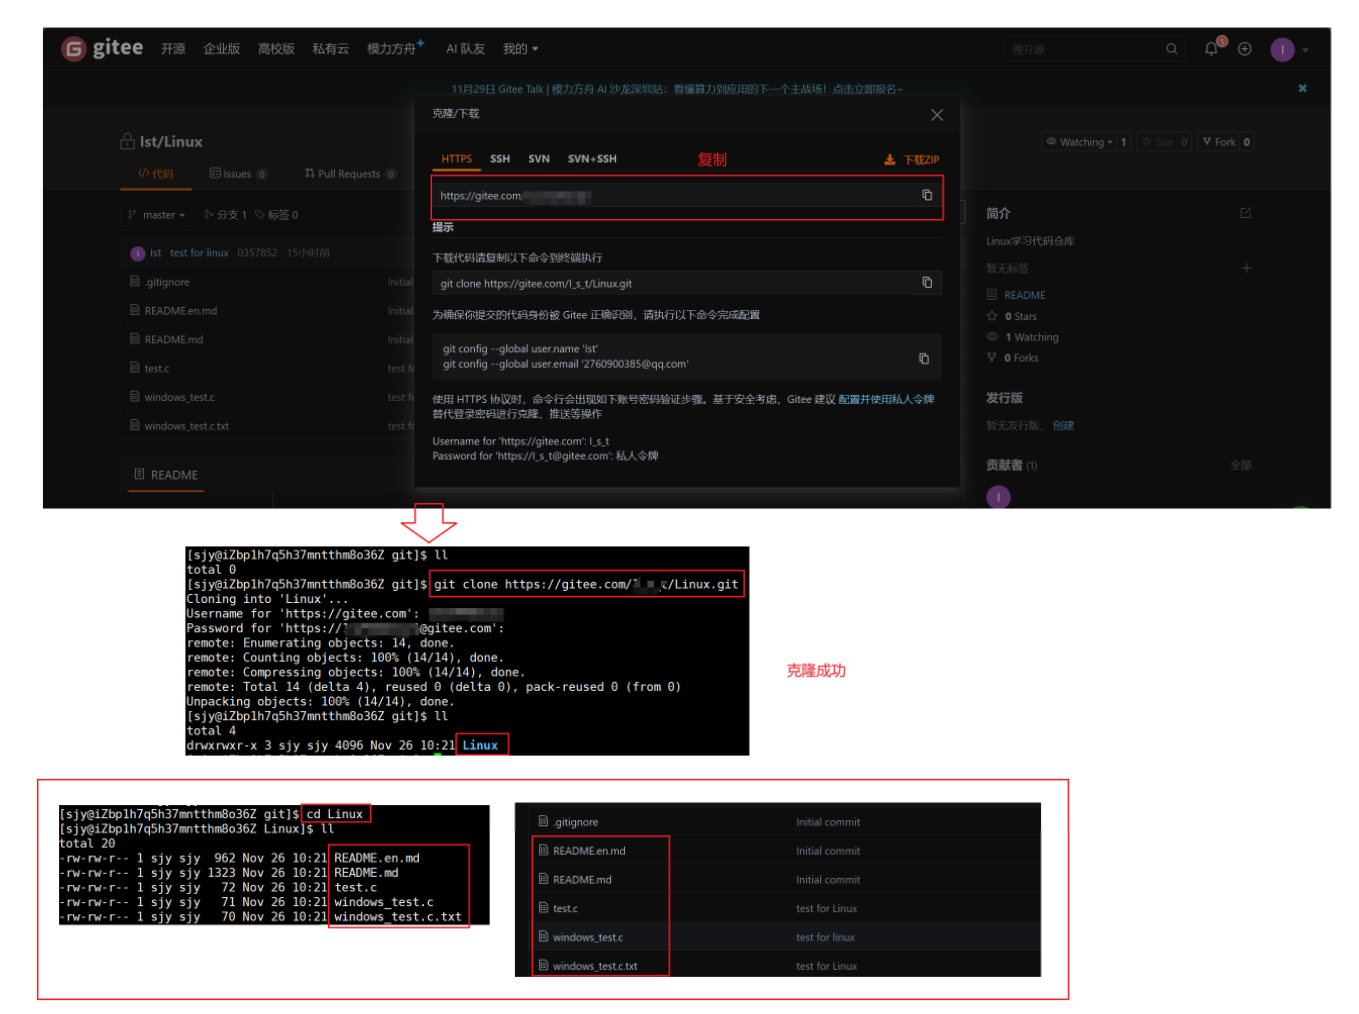Click .gitignore in the bottom file list
The height and width of the screenshot is (1014, 1359).
[x=575, y=822]
